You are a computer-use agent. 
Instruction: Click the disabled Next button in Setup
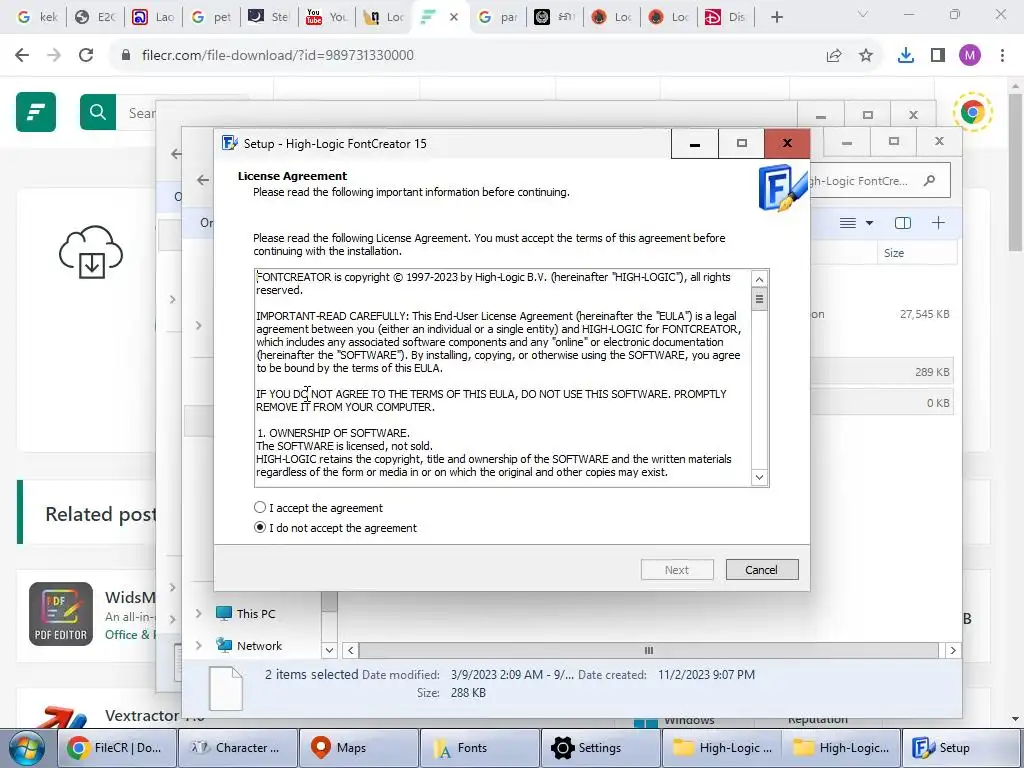677,569
